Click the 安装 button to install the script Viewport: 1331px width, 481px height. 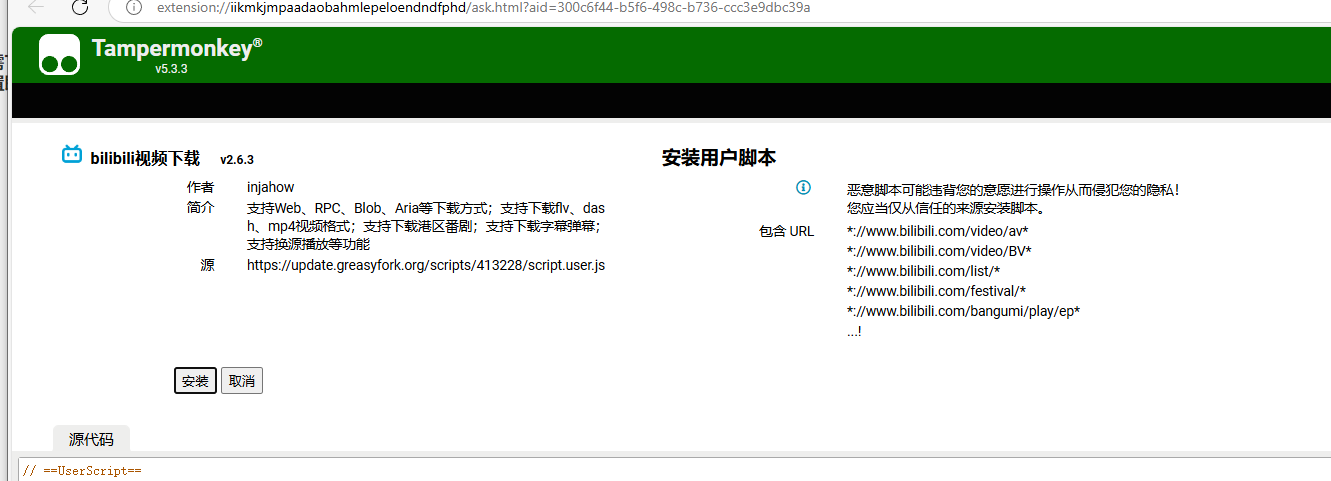pyautogui.click(x=195, y=381)
